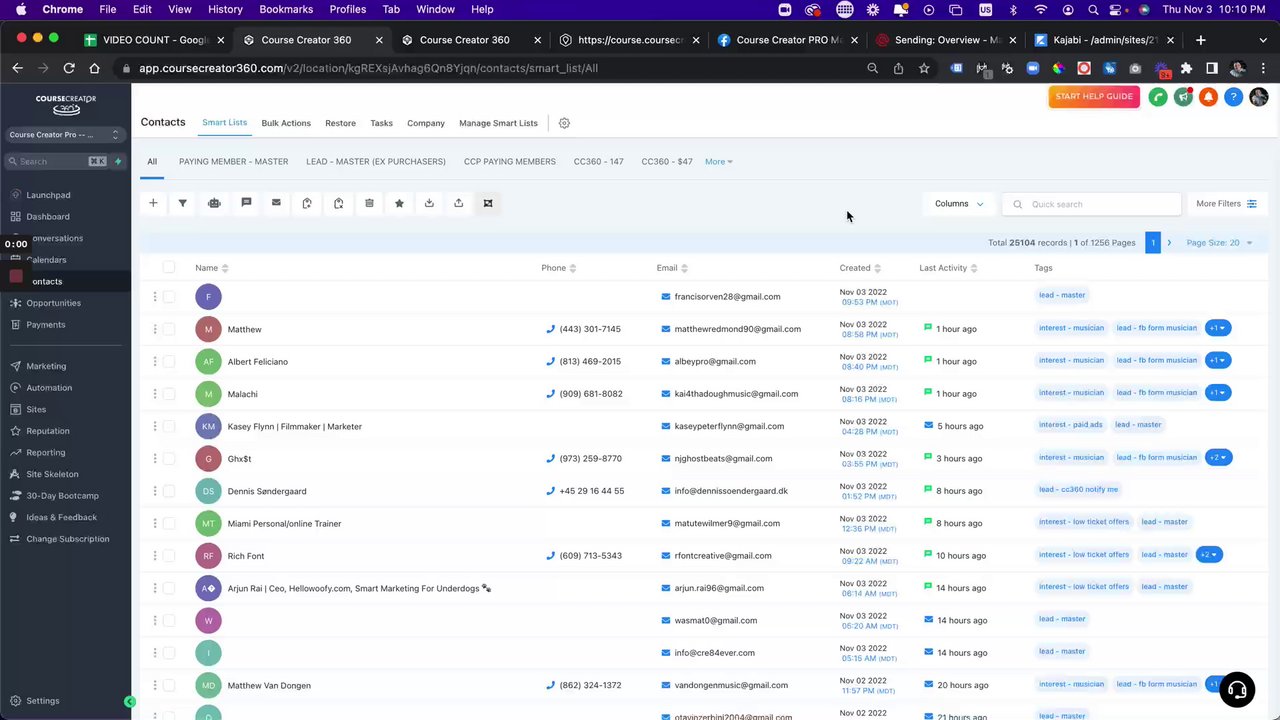Expand +2 tags for Rich Font row

[x=1209, y=555]
